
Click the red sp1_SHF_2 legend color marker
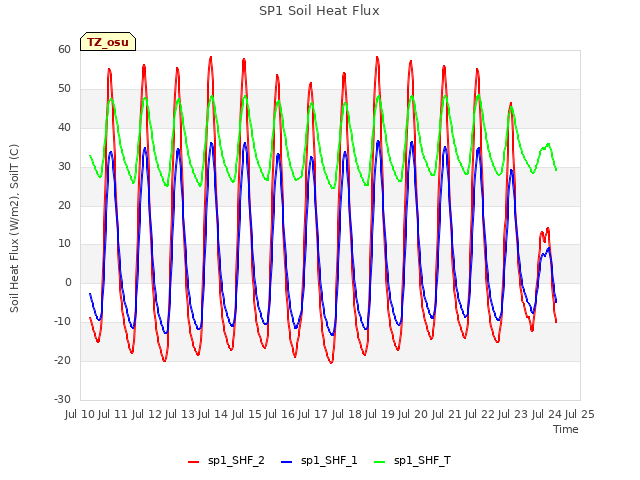[x=193, y=462]
